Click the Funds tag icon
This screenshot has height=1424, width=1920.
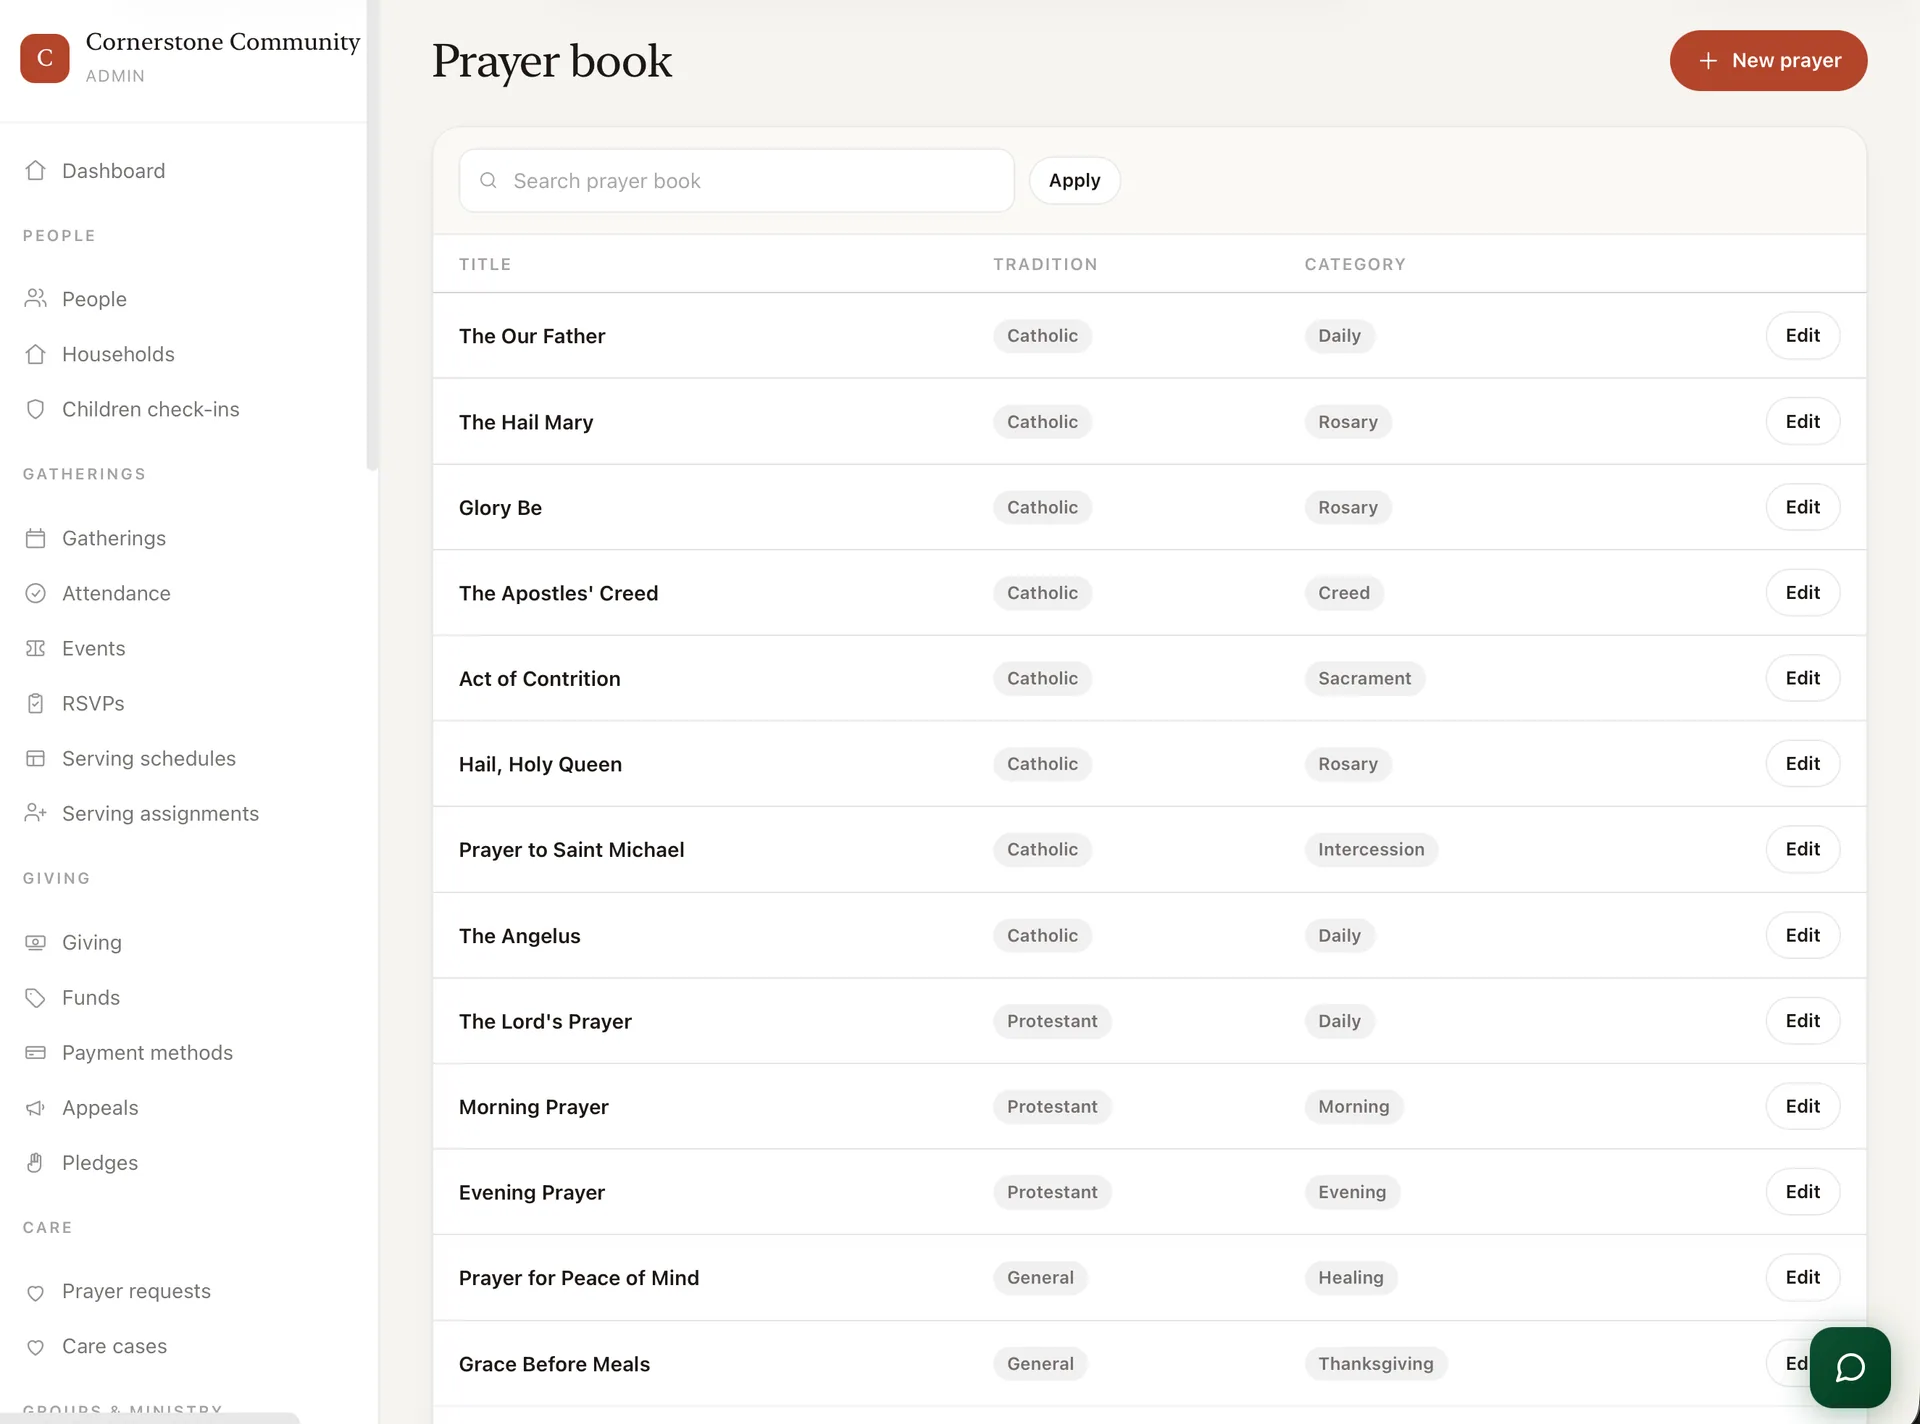(36, 997)
